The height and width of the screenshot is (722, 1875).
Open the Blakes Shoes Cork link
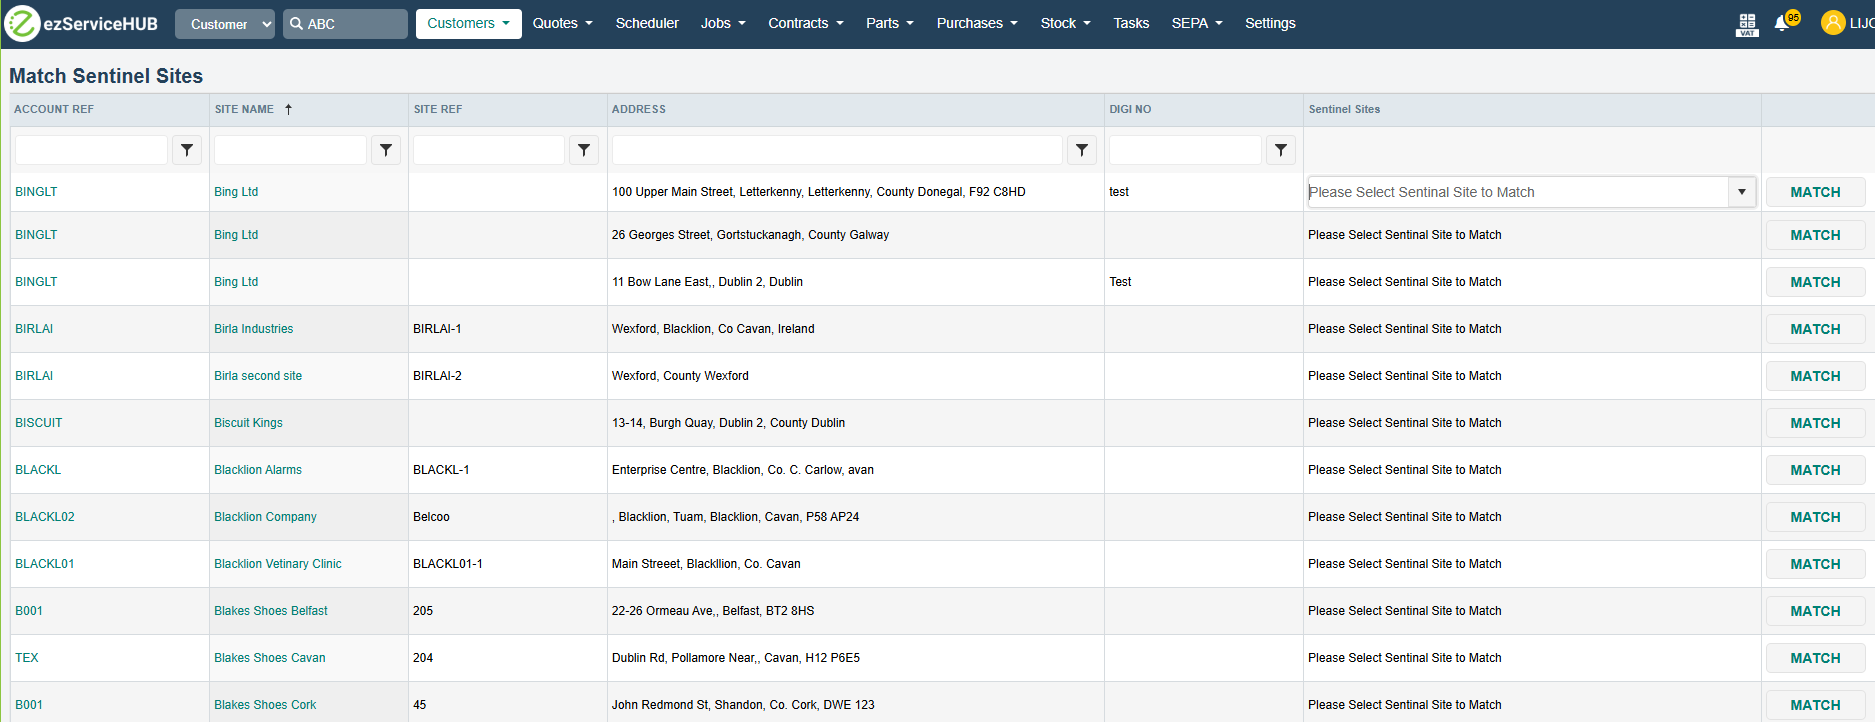265,705
